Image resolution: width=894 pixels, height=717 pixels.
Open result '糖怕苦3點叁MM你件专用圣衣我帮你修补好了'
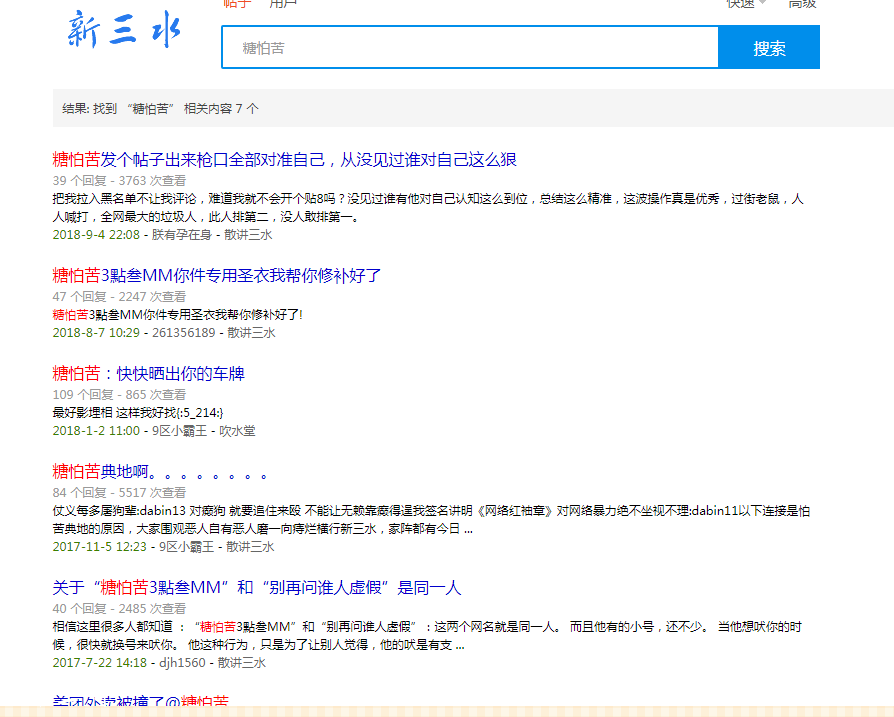tap(217, 275)
